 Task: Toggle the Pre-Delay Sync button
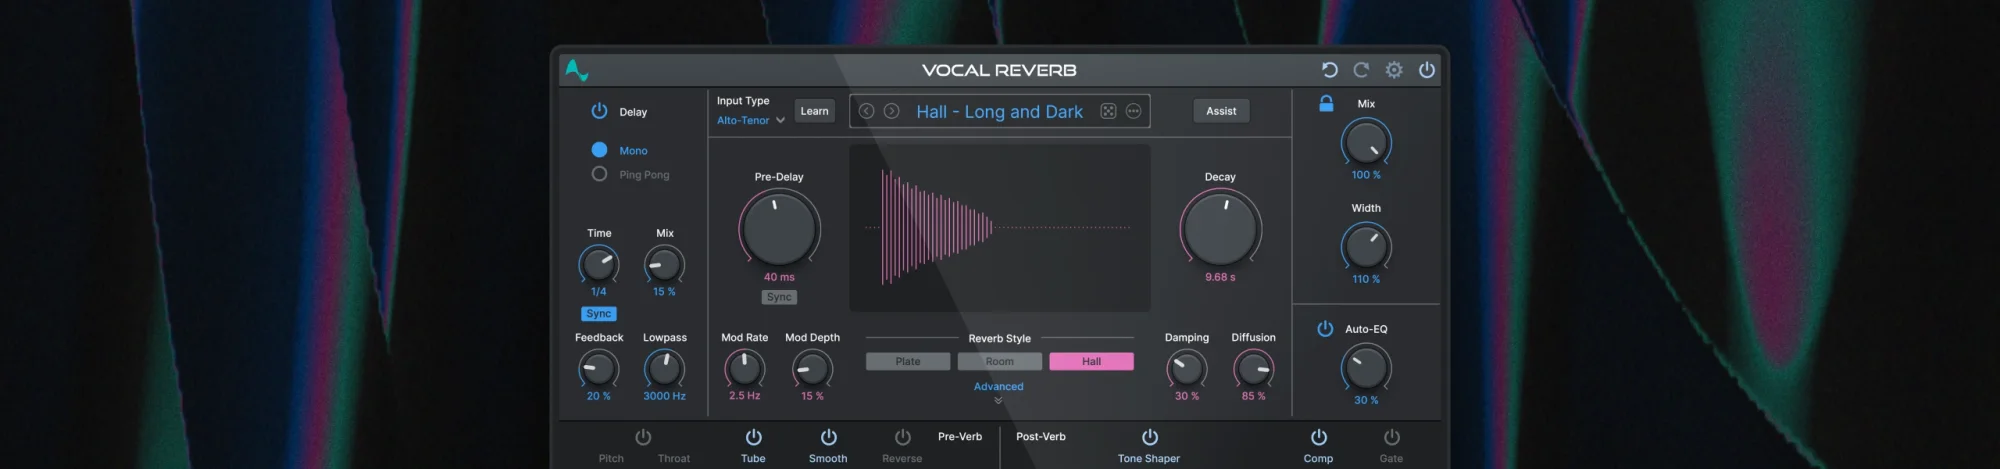(x=779, y=297)
